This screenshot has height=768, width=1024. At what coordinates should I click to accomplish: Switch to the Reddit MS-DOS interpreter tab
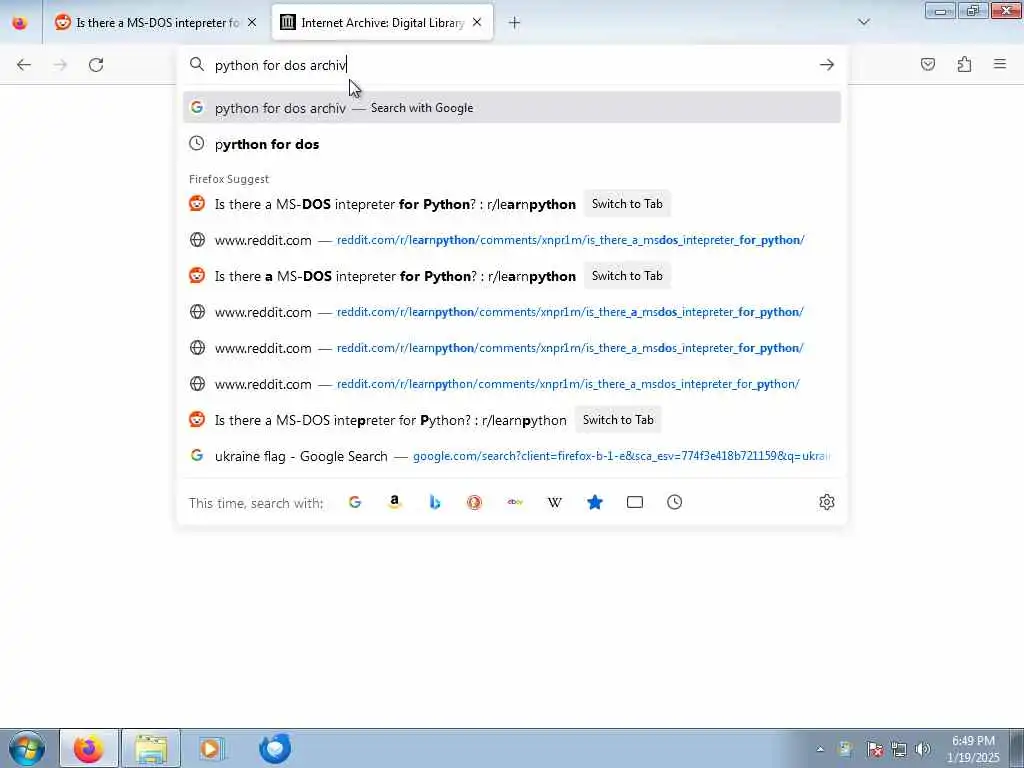click(x=155, y=23)
